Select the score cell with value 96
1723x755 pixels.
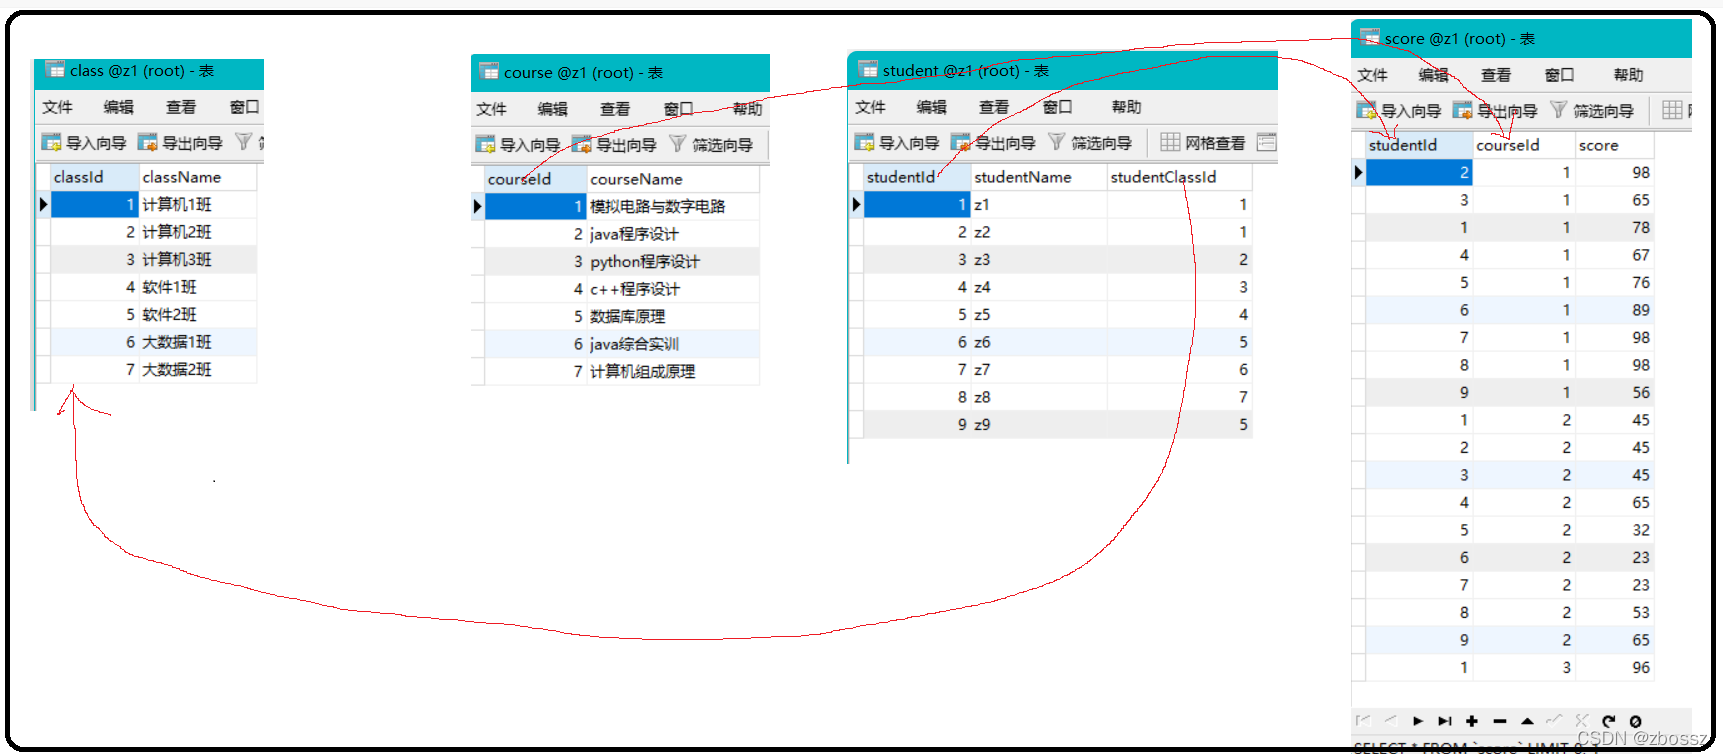pos(1614,667)
